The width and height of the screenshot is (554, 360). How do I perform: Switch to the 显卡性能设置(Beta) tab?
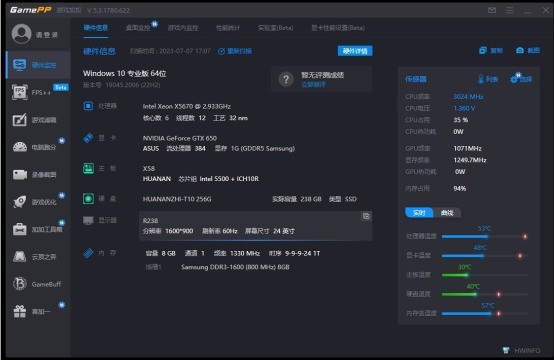point(338,28)
